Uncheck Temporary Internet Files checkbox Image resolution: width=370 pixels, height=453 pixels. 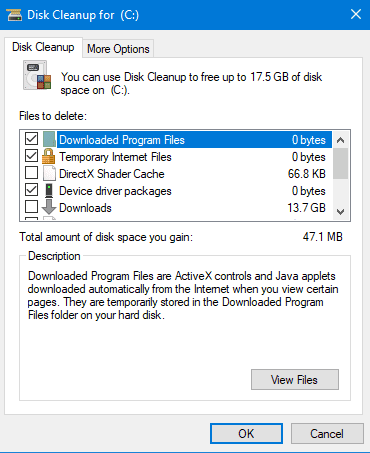31,156
